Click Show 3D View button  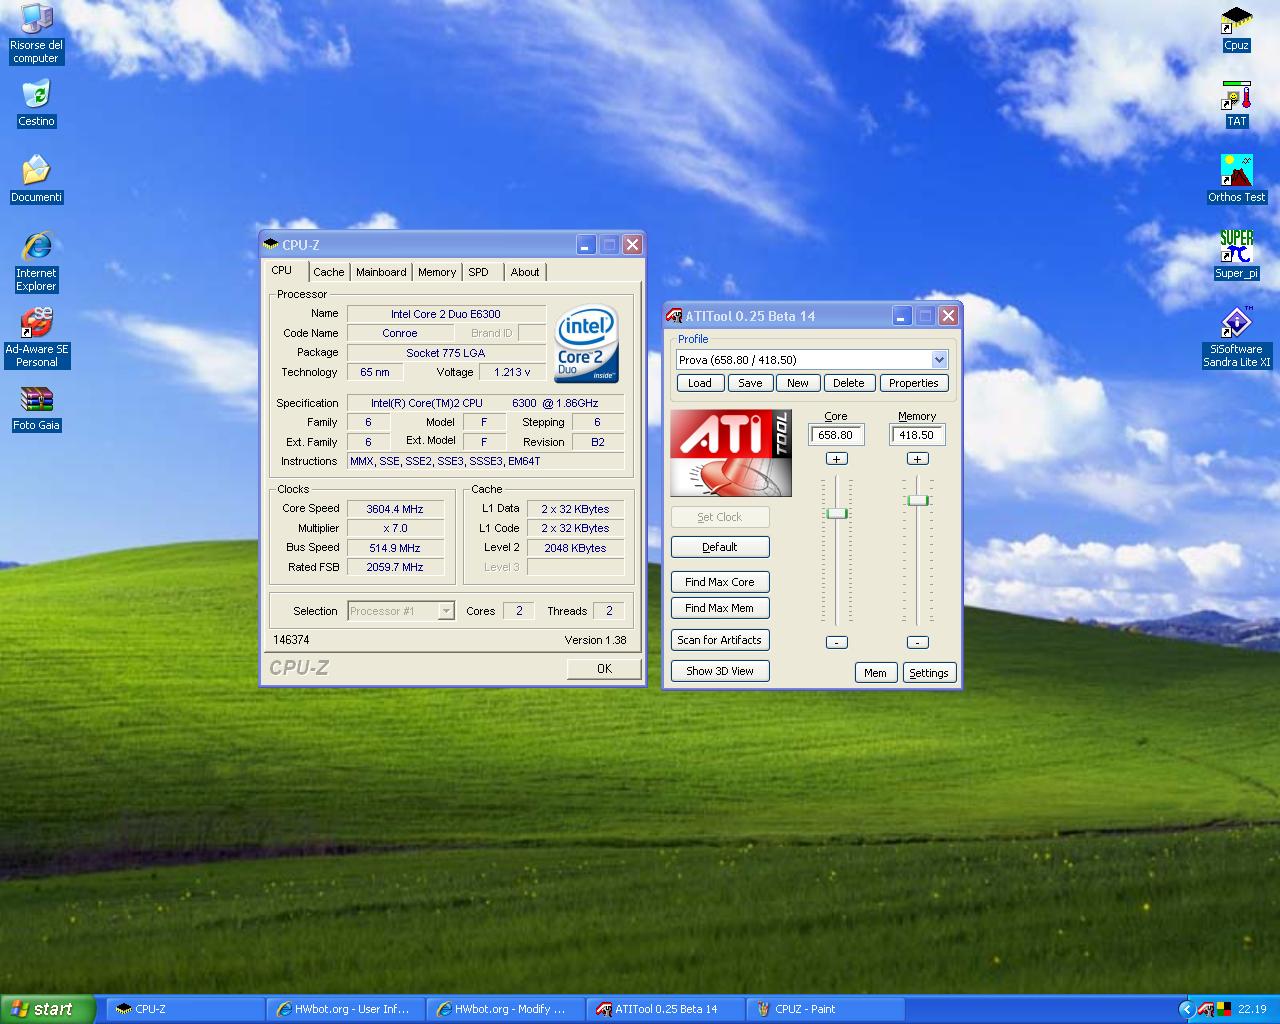(x=720, y=671)
